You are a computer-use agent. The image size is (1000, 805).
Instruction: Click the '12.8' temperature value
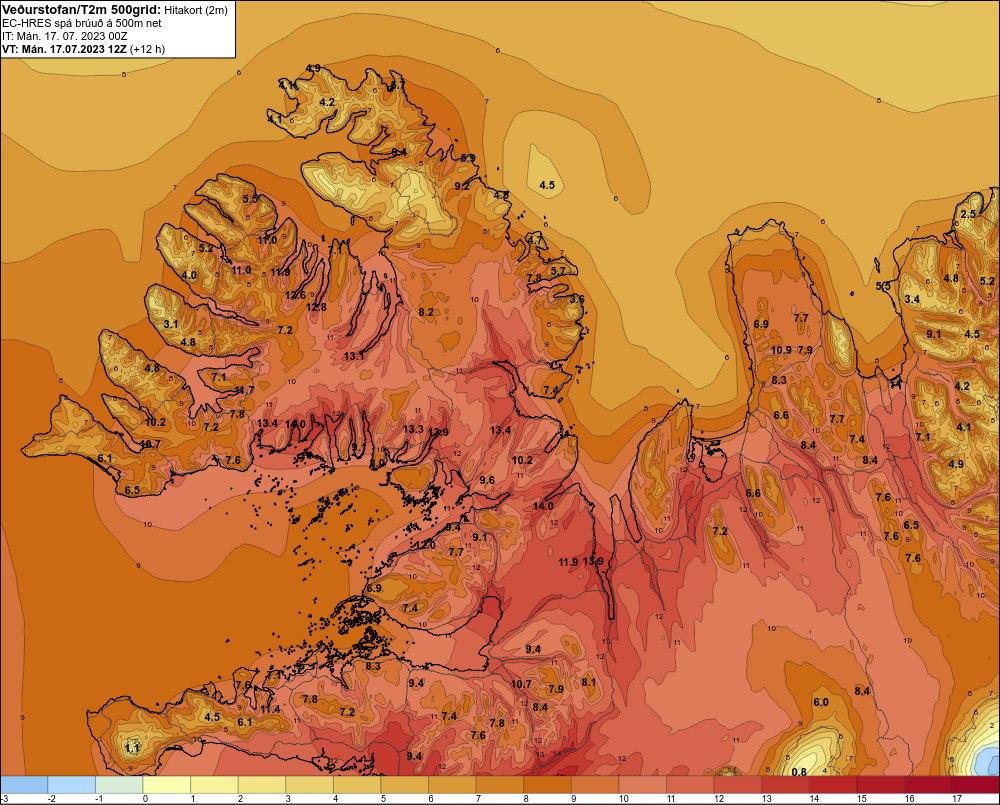pos(316,307)
